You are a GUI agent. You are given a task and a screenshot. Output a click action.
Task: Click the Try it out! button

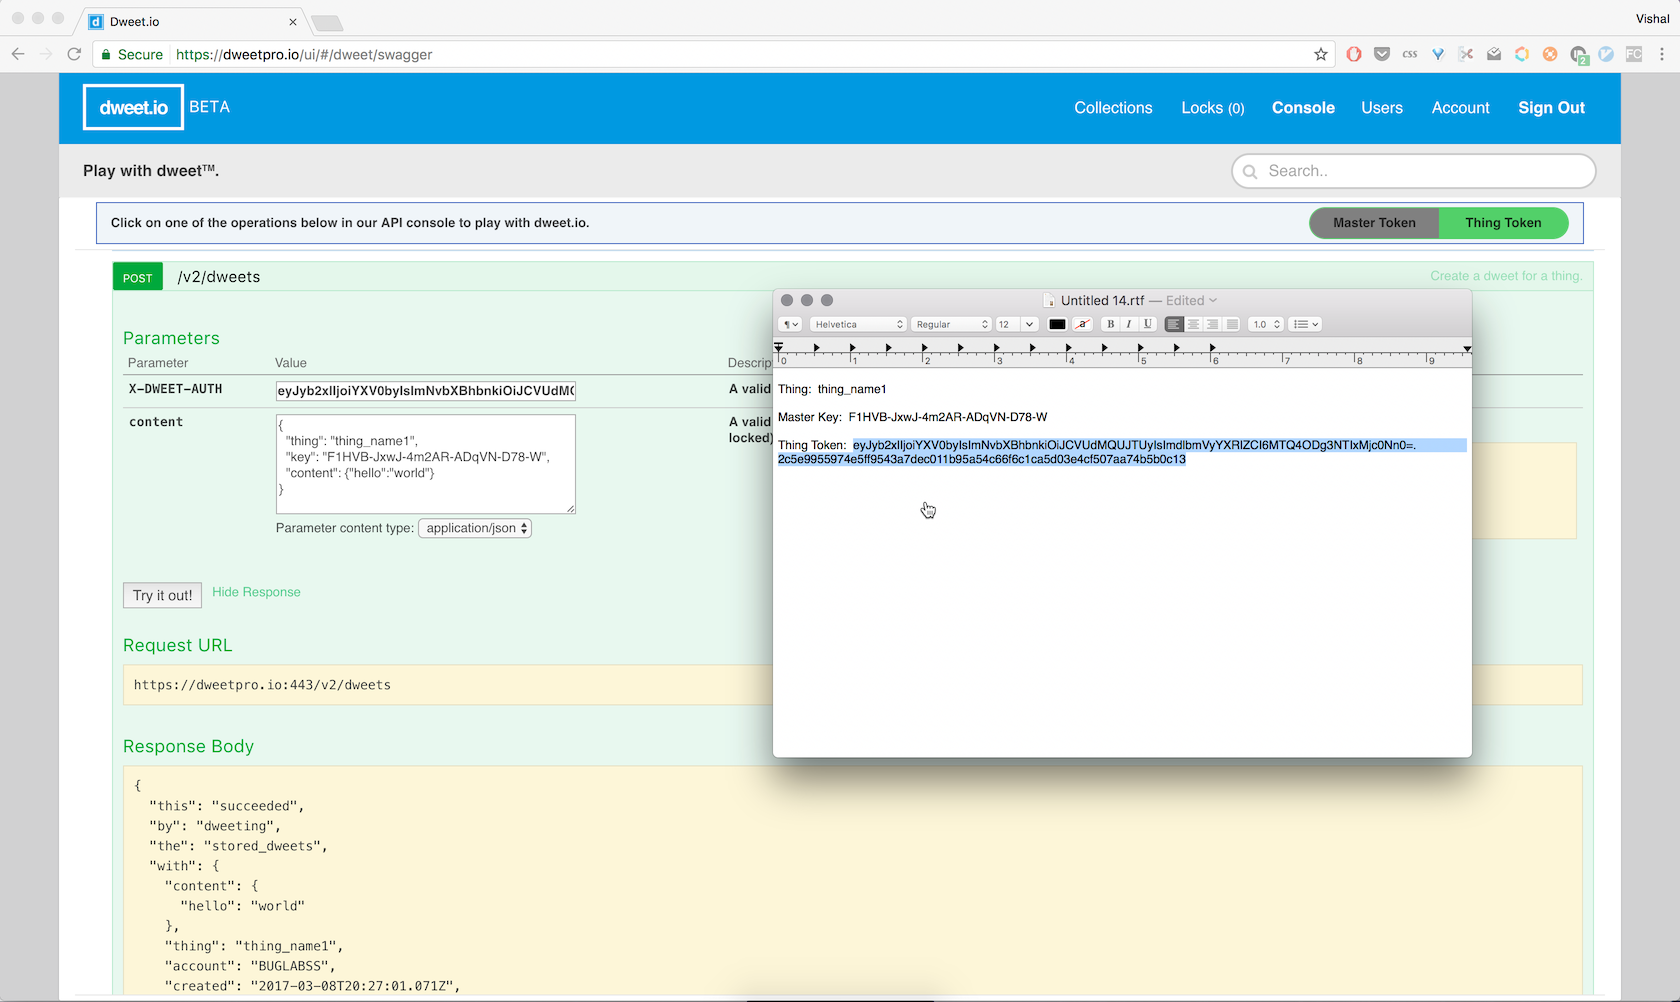point(162,595)
